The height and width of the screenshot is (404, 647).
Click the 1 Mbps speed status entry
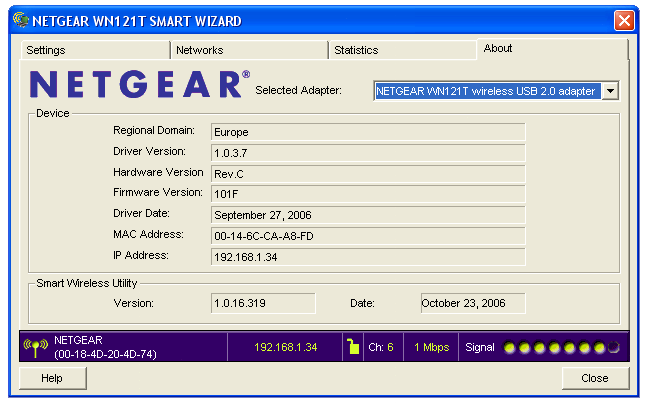(x=432, y=347)
